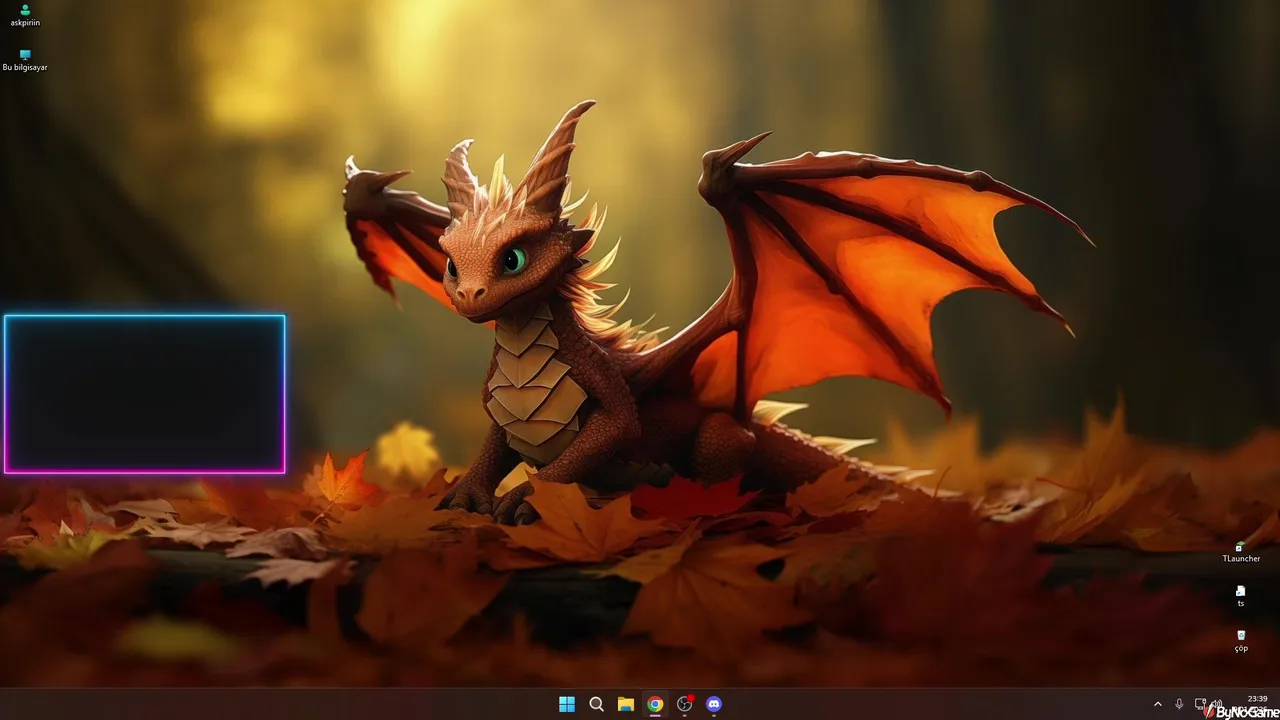Open the Windows Start menu
This screenshot has height=720, width=1280.
[x=567, y=704]
